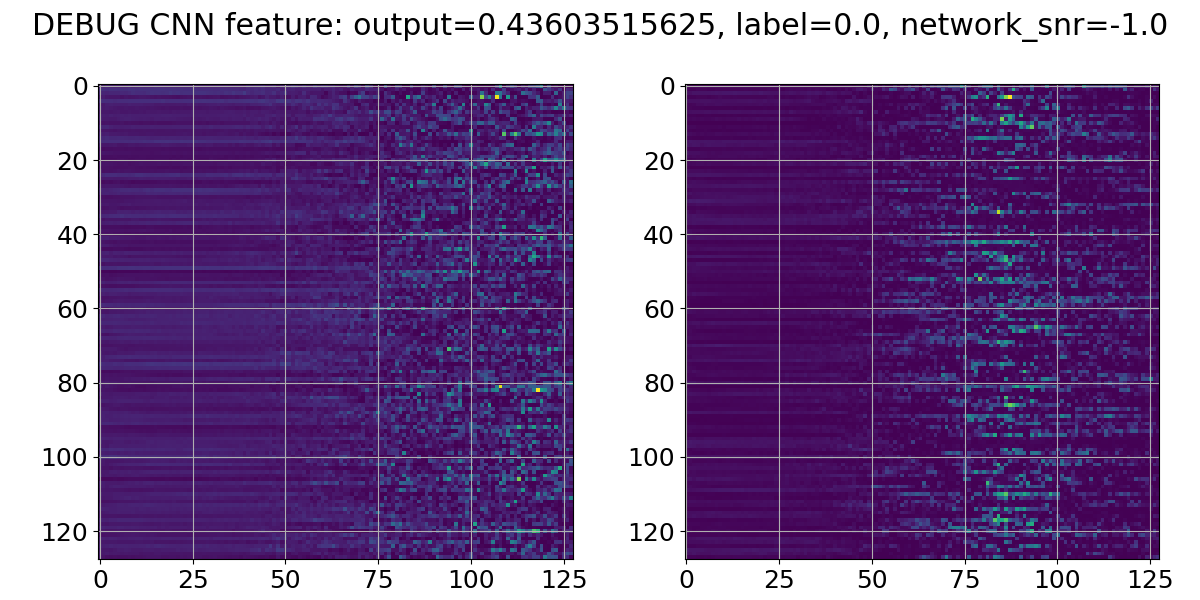This screenshot has height=600, width=1200.
Task: Select y-axis tick label 100 of left heatmap
Action: [x=67, y=457]
